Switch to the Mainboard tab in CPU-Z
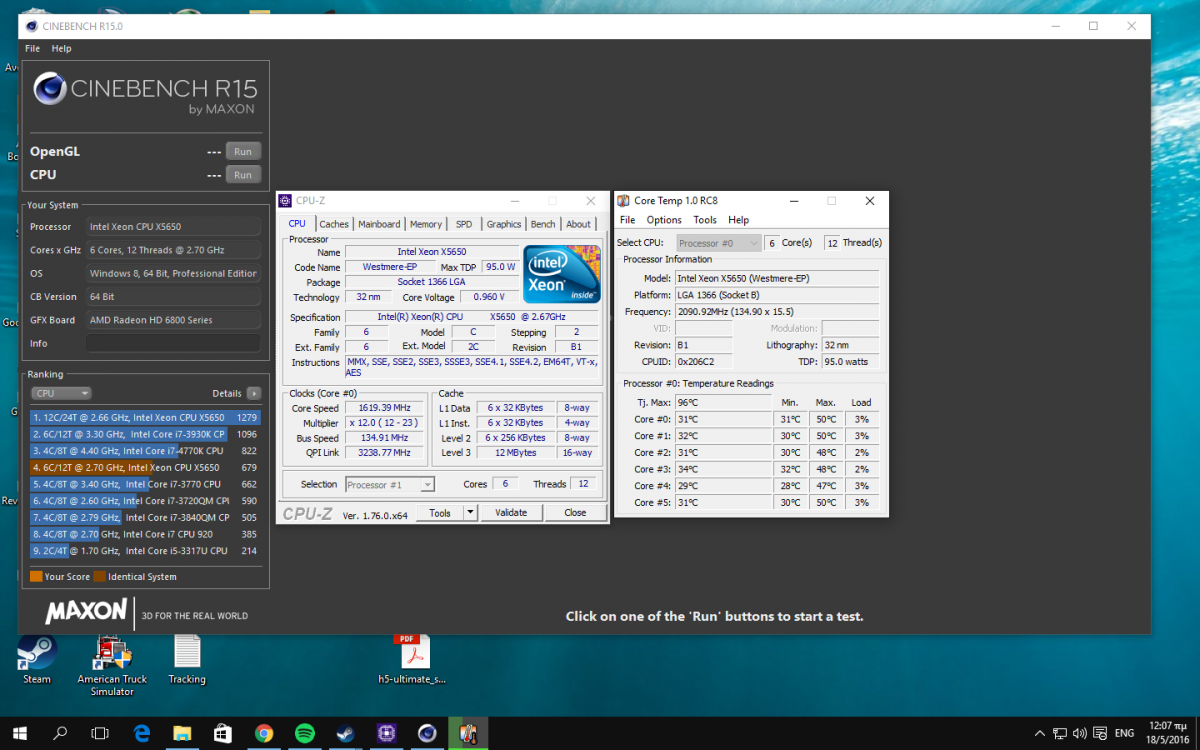 pyautogui.click(x=379, y=224)
